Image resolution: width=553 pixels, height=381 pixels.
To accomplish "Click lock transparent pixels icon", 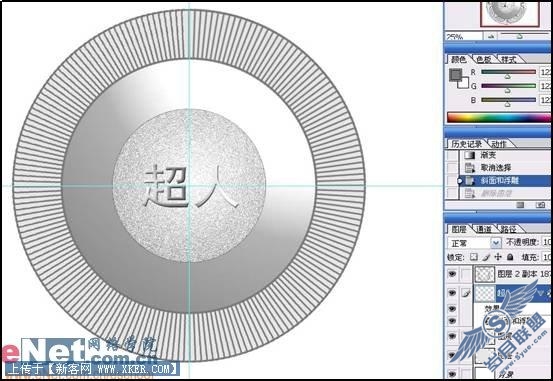I will [x=474, y=257].
